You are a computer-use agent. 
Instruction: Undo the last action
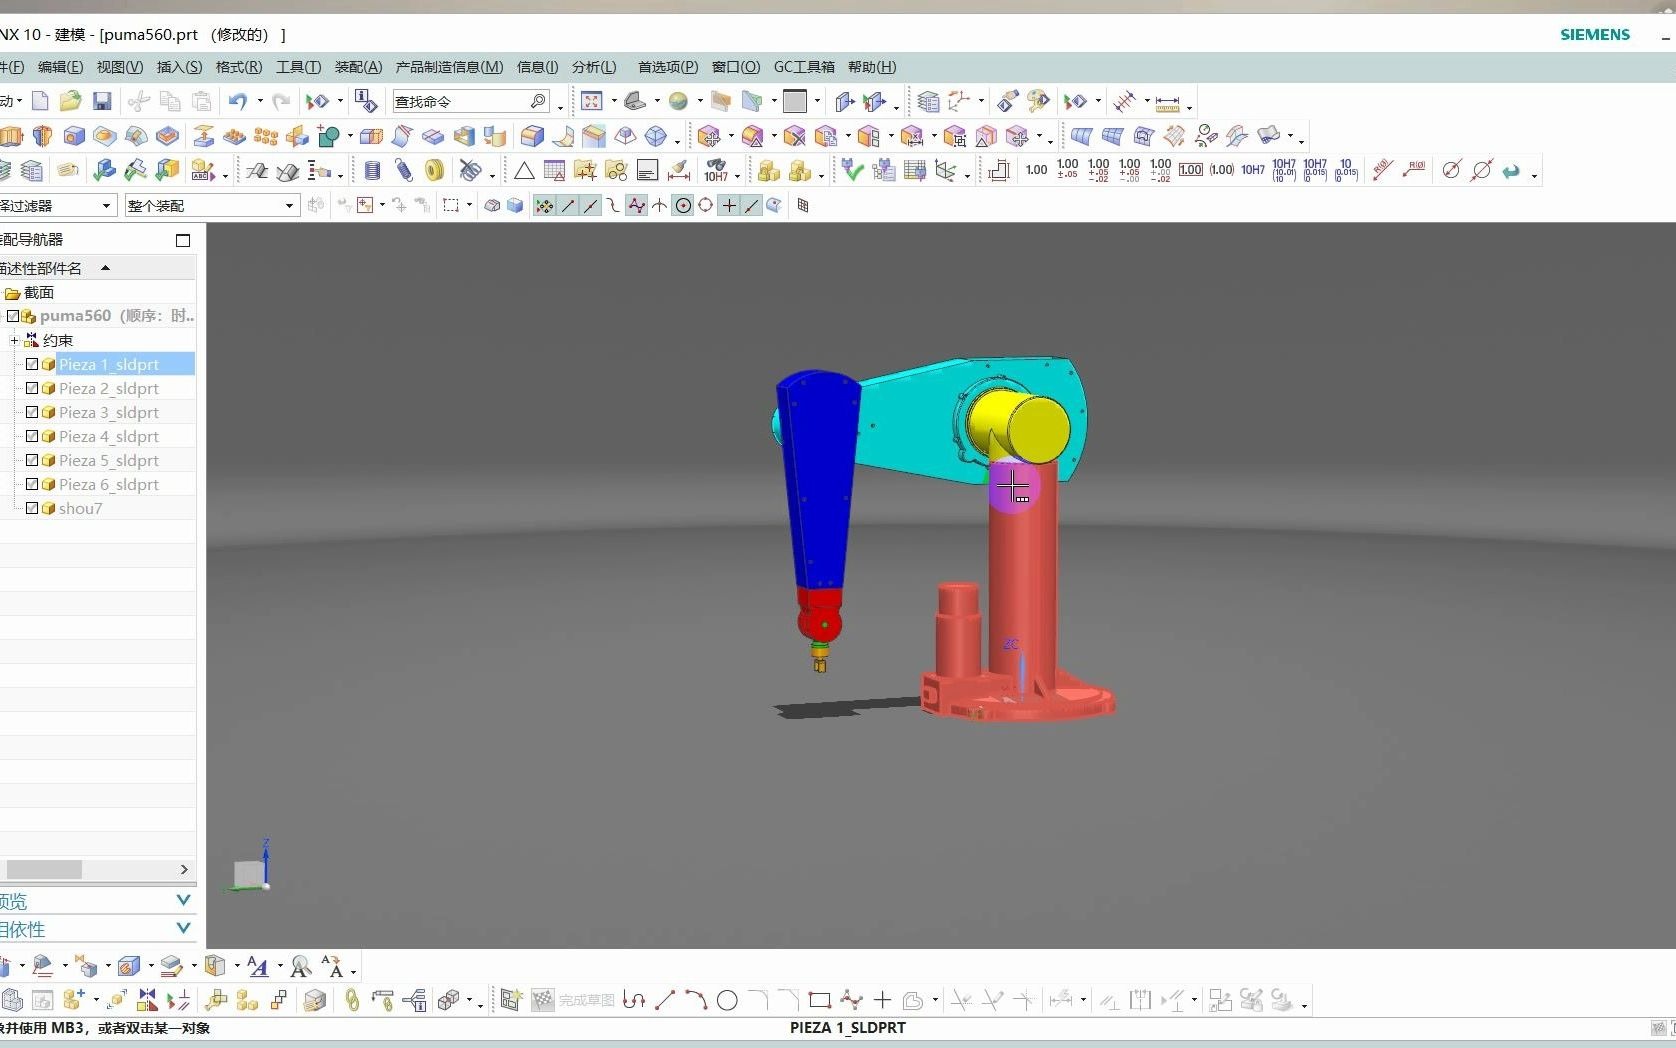tap(237, 101)
